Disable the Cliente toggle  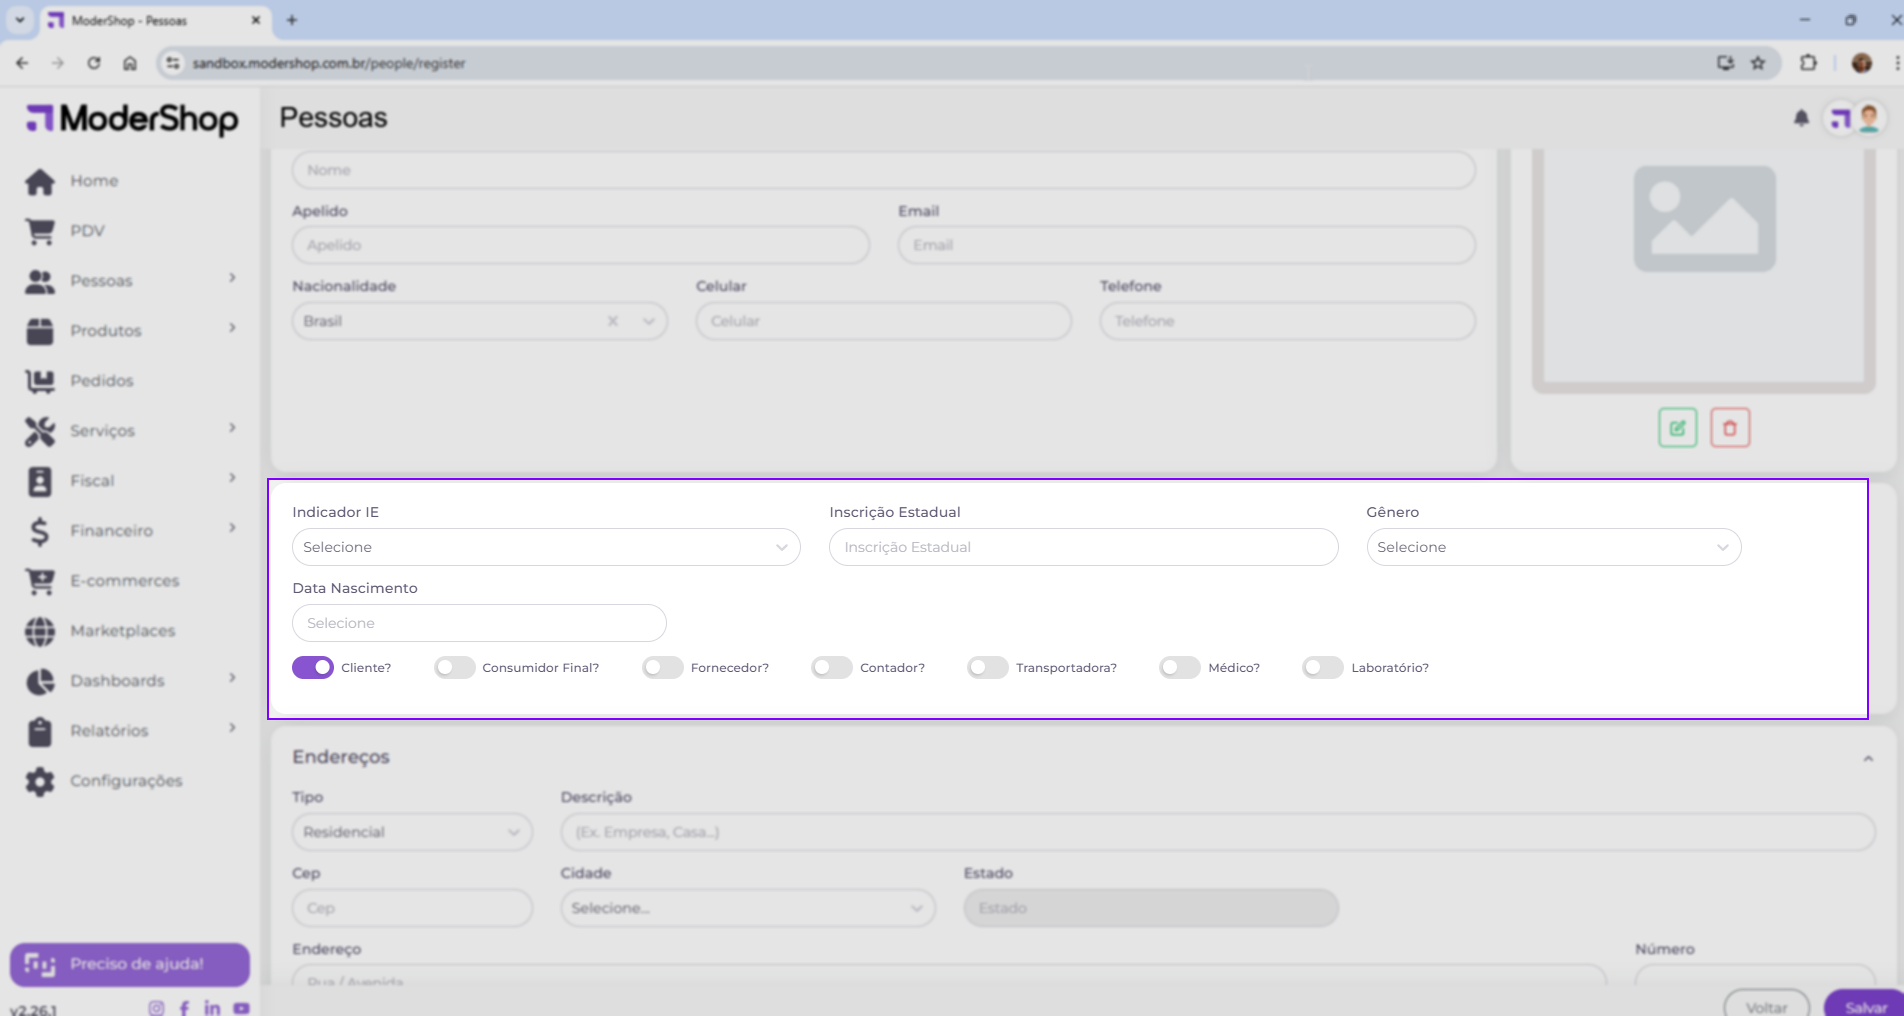click(x=313, y=667)
